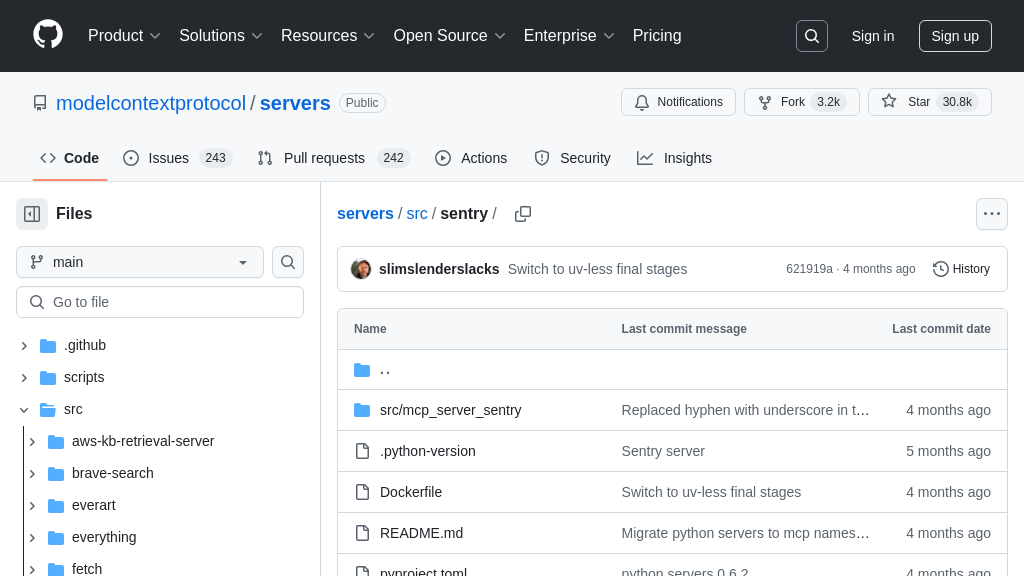Star the repository
Screen dimensions: 1024x576
pos(929,102)
